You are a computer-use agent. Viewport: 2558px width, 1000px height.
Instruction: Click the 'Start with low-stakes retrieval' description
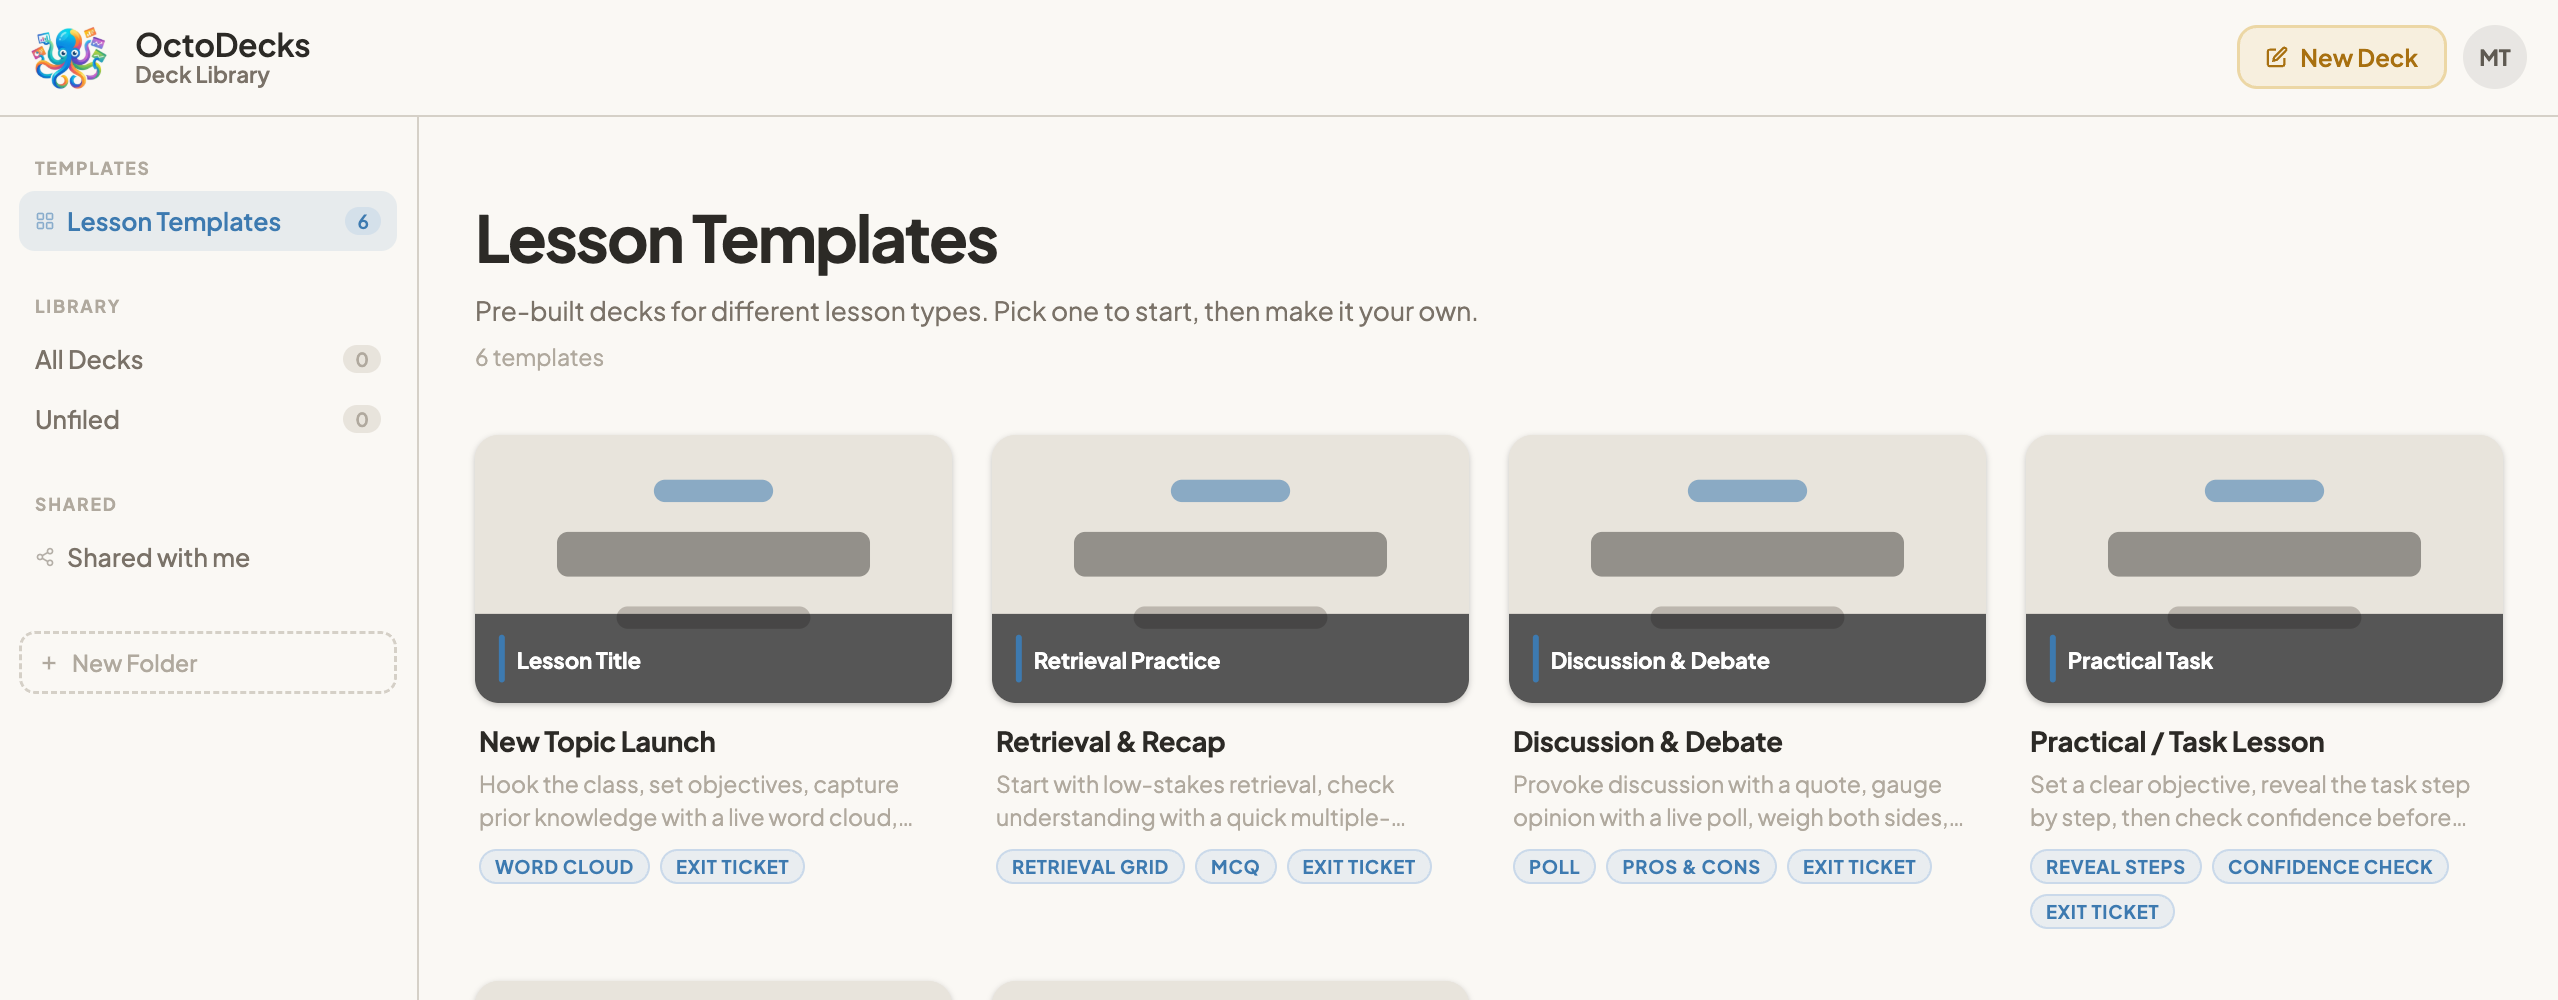[x=1201, y=801]
